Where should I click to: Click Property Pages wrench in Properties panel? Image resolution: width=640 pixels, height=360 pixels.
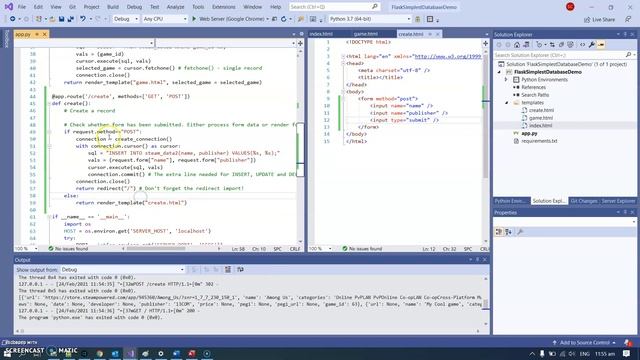(x=520, y=232)
